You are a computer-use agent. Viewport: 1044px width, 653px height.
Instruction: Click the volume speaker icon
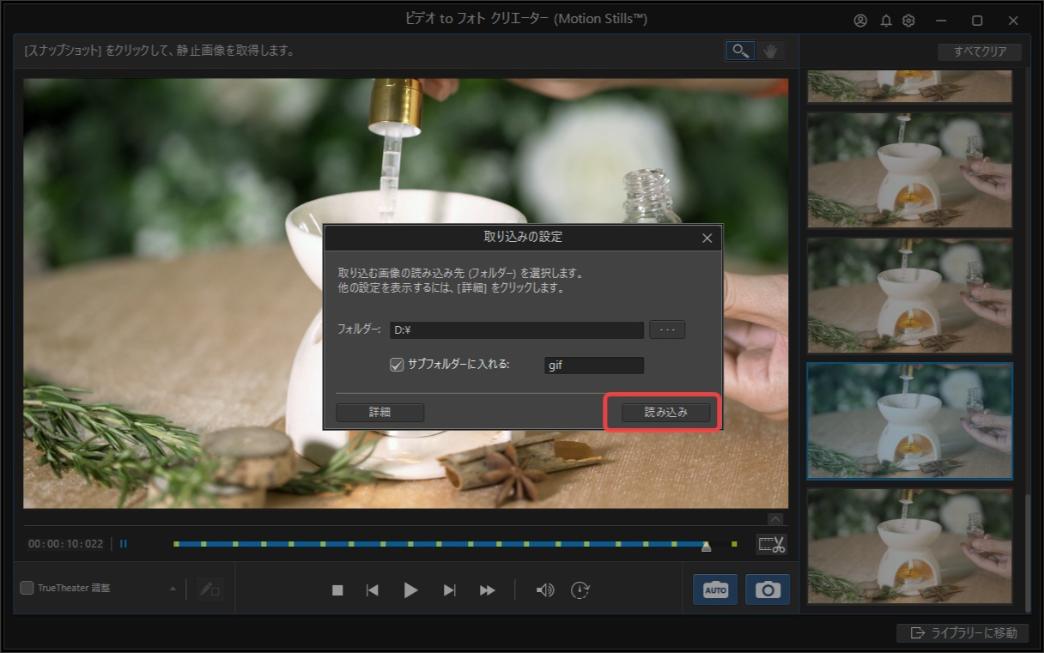544,589
